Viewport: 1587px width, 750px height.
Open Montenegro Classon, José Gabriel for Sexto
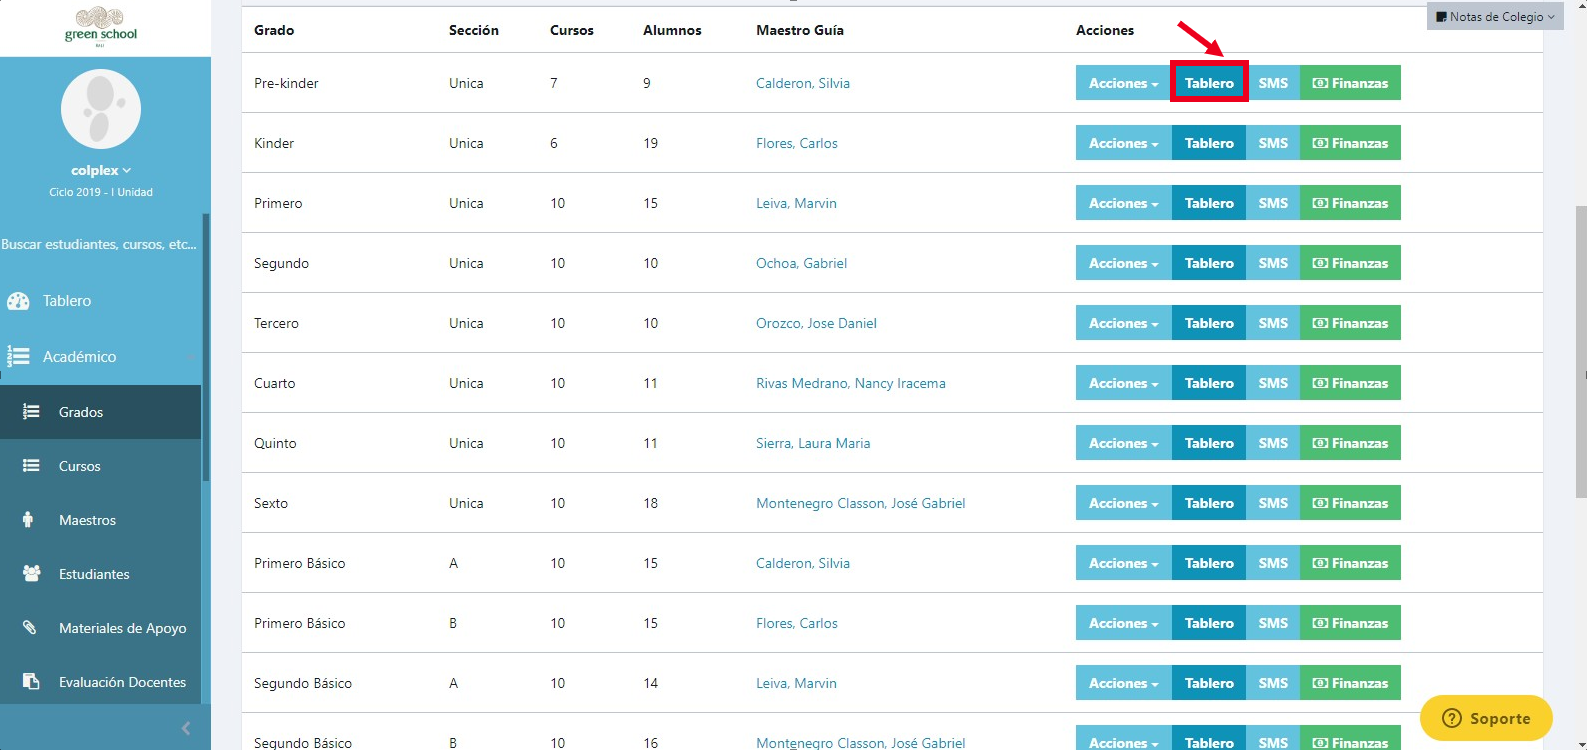[861, 503]
